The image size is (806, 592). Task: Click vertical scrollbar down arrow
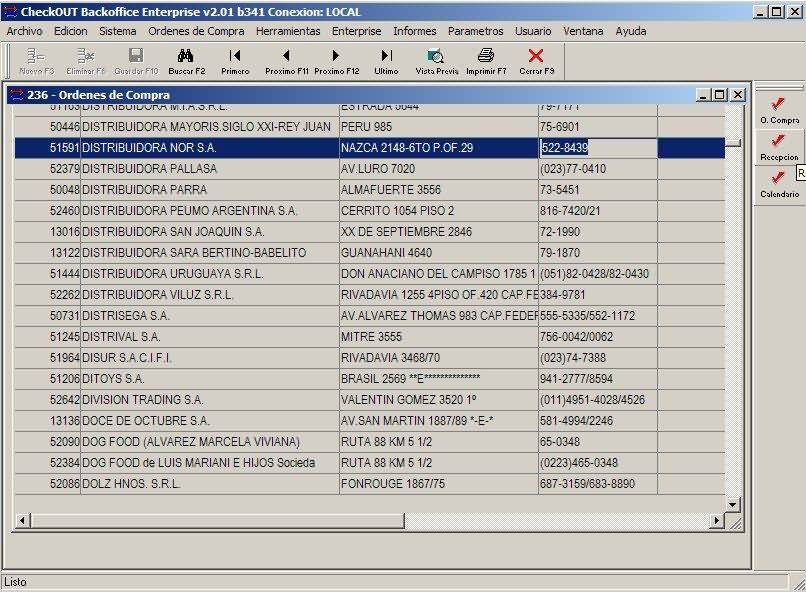(734, 505)
